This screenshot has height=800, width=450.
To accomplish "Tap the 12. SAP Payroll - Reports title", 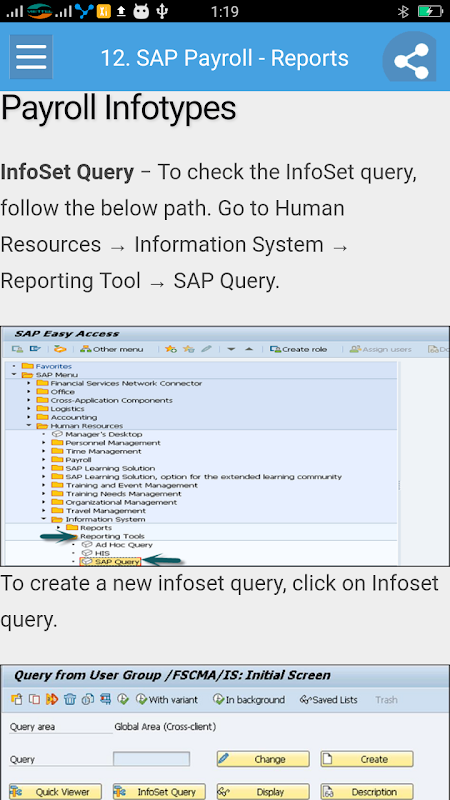I will point(224,58).
